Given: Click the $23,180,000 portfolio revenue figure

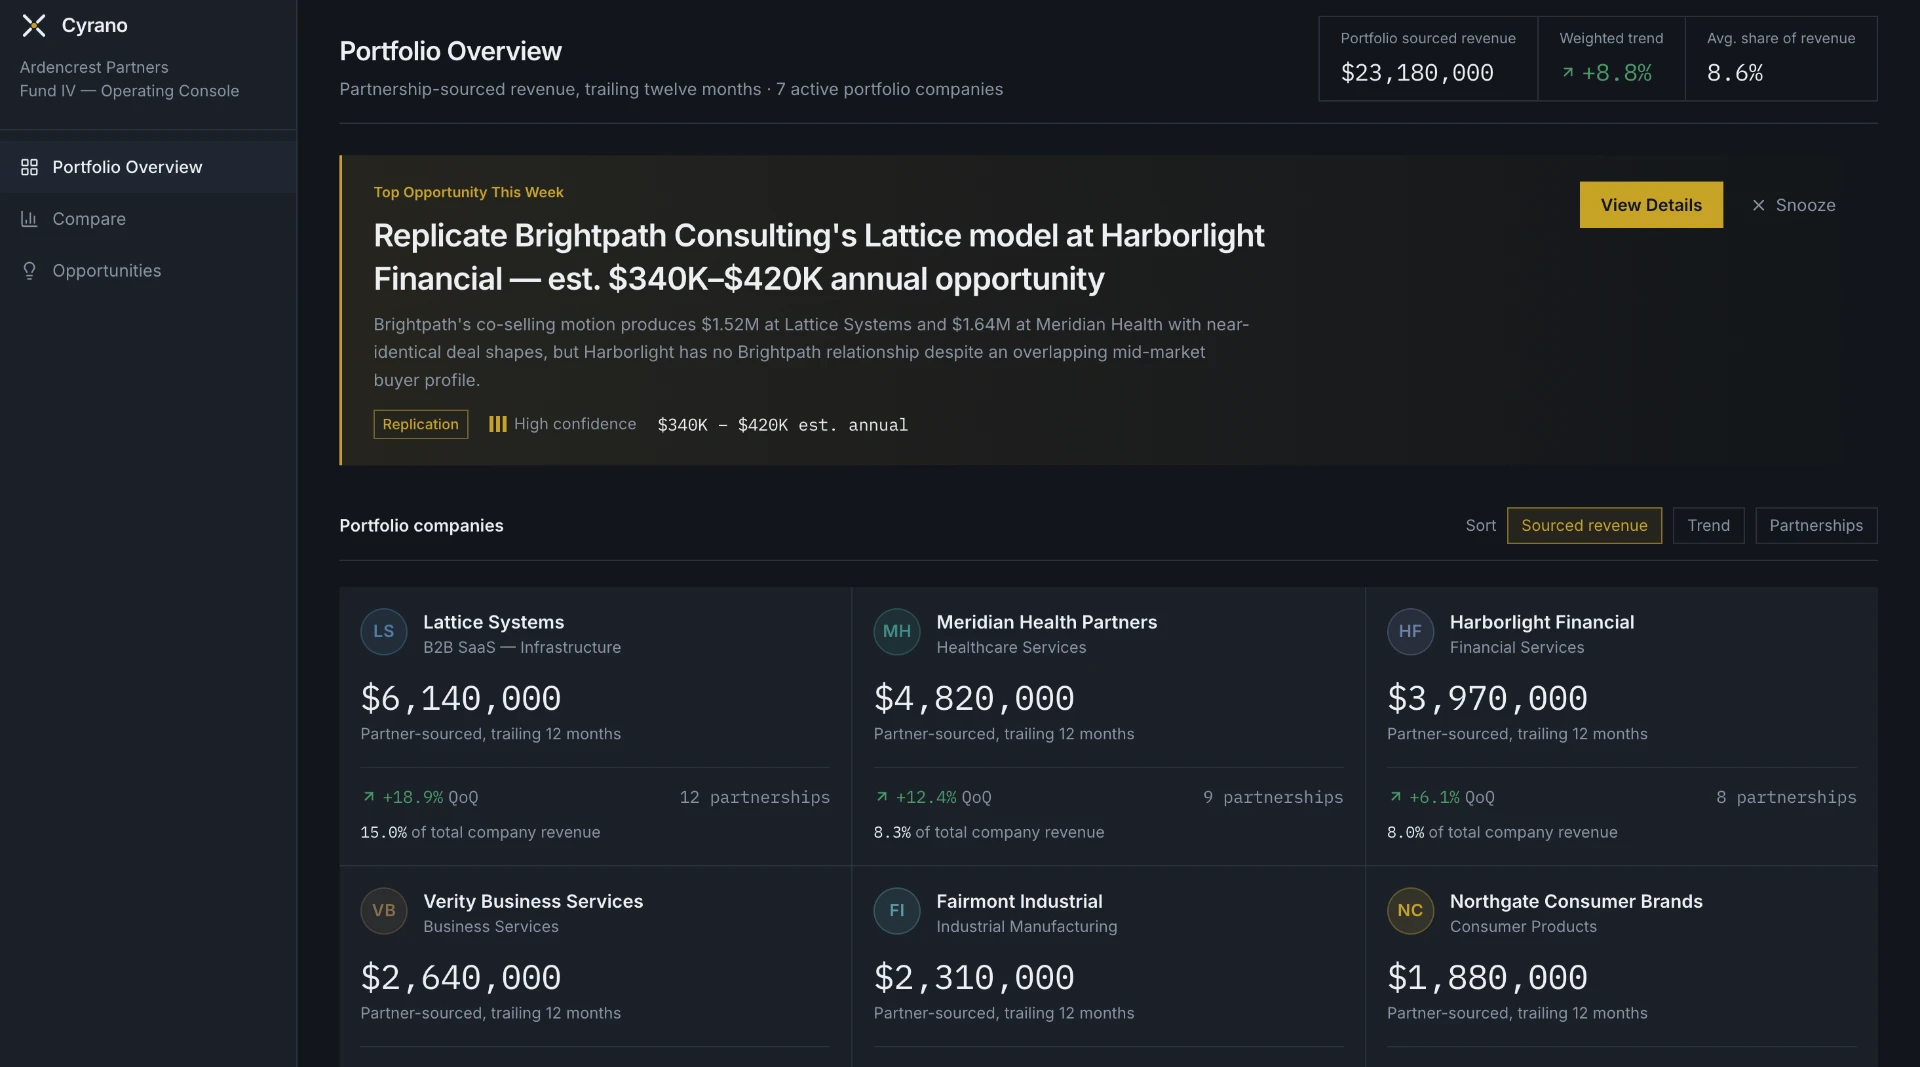Looking at the screenshot, I should coord(1416,73).
